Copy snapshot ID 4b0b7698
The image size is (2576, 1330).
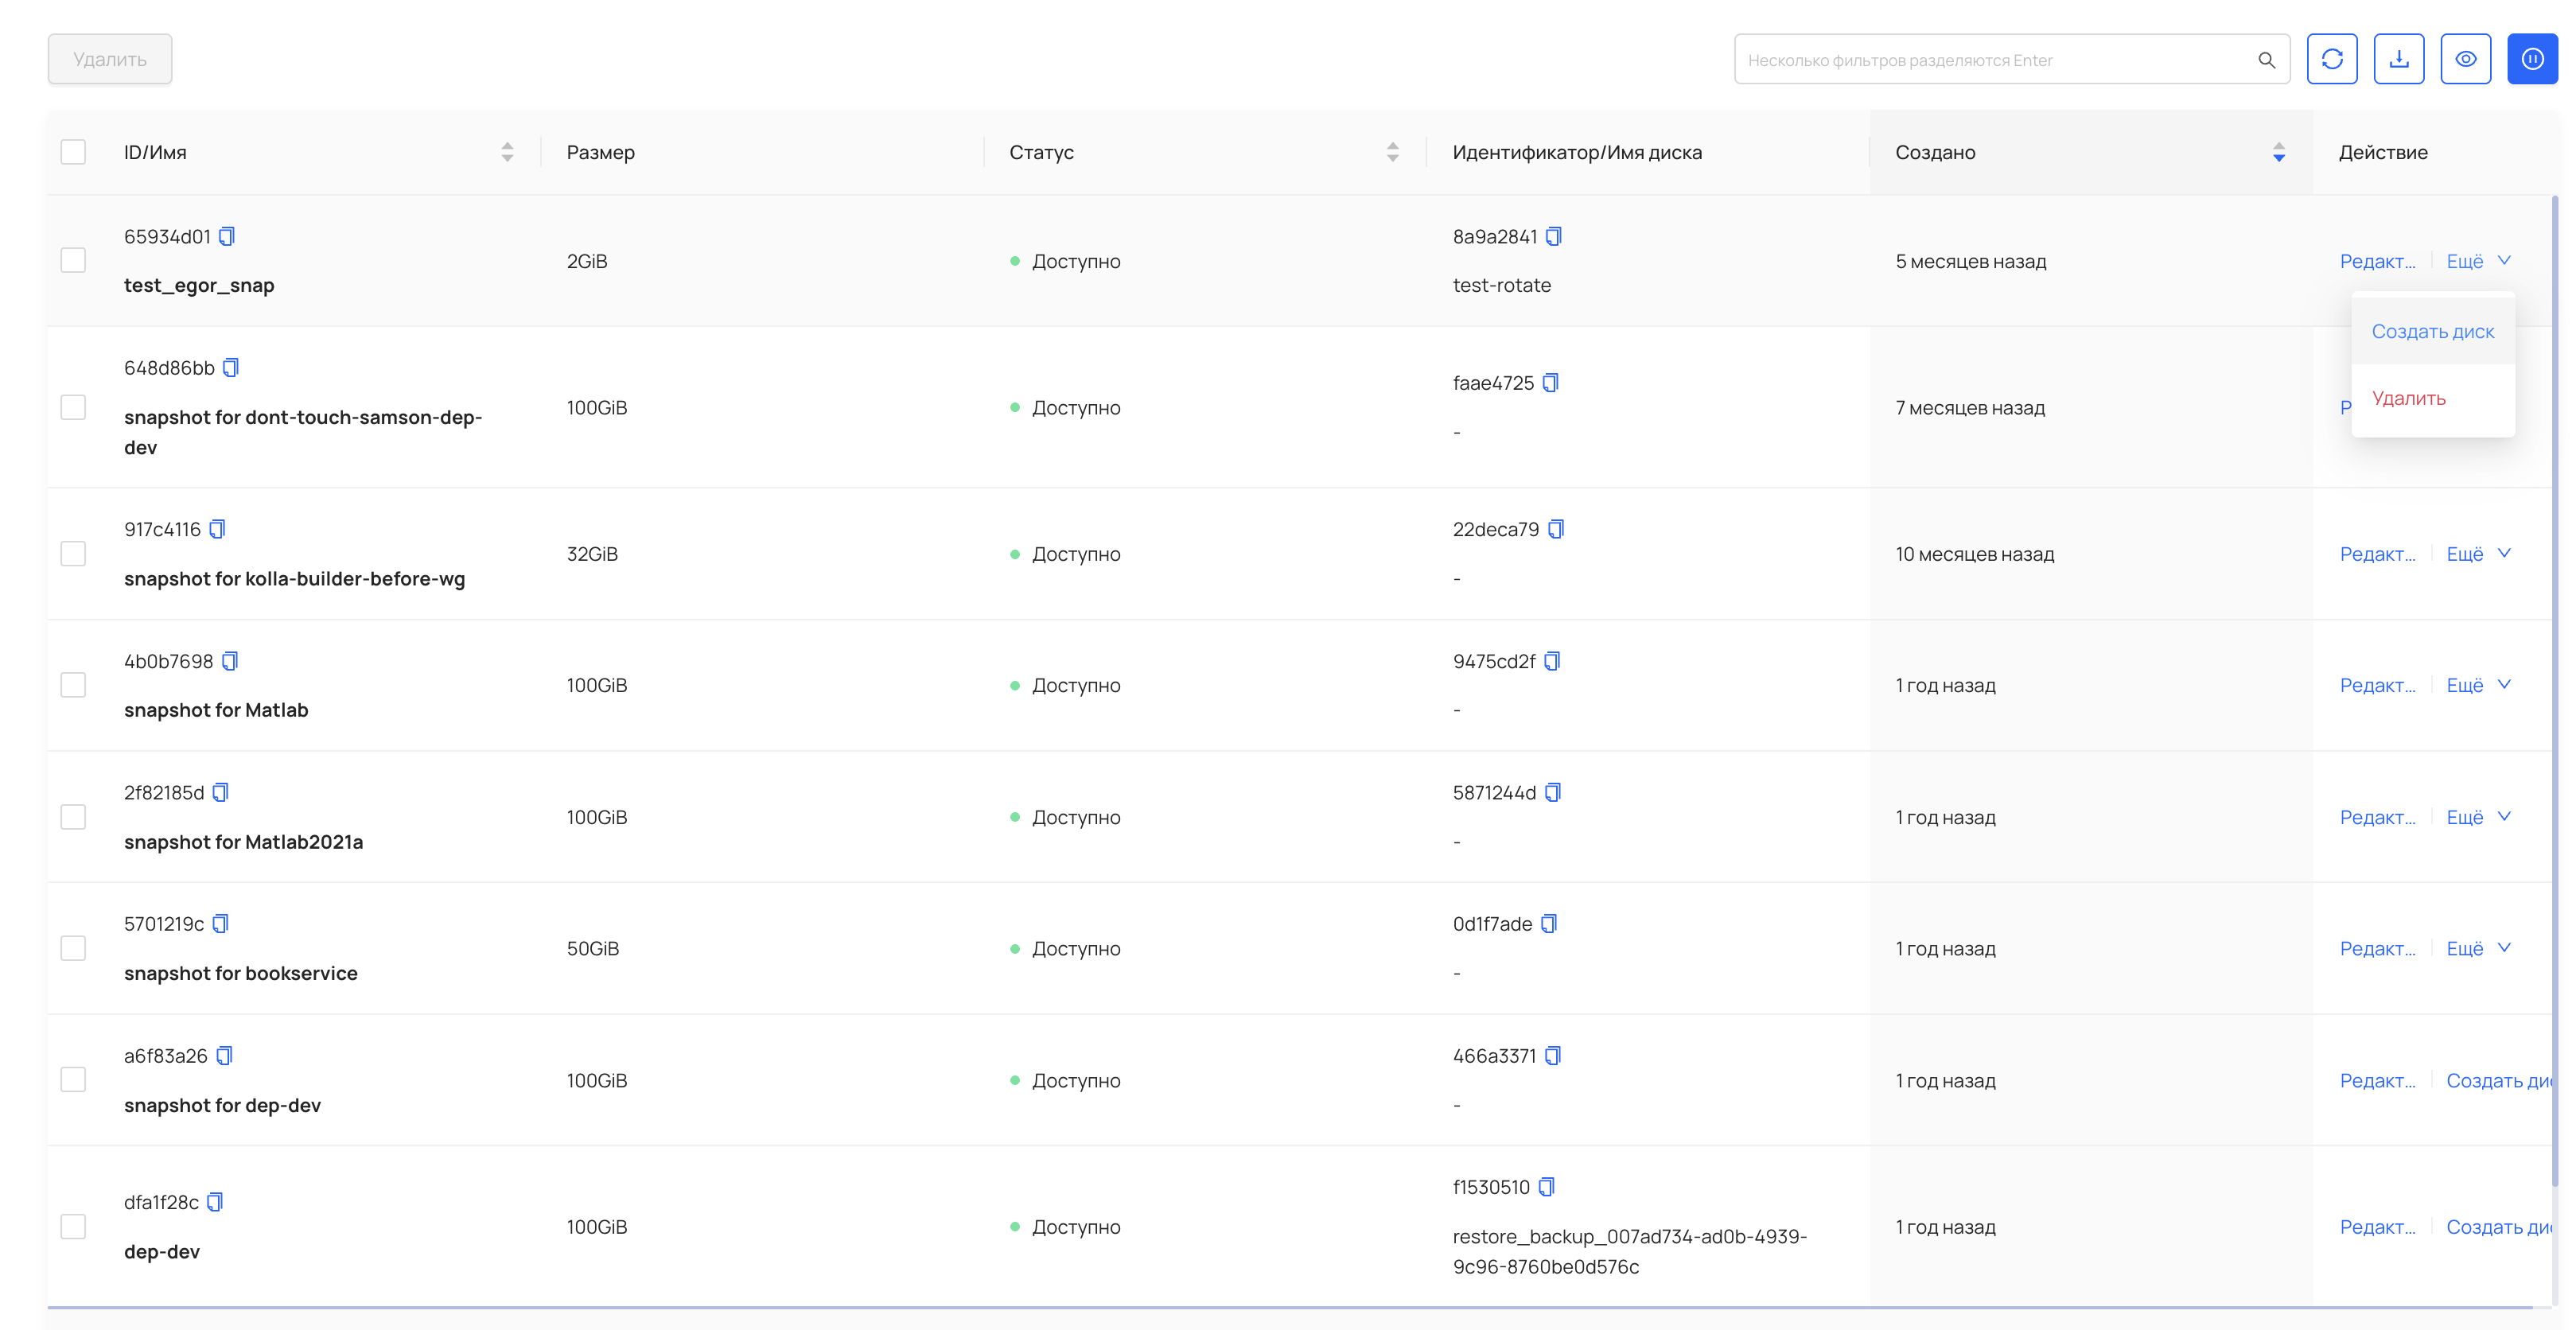point(230,661)
